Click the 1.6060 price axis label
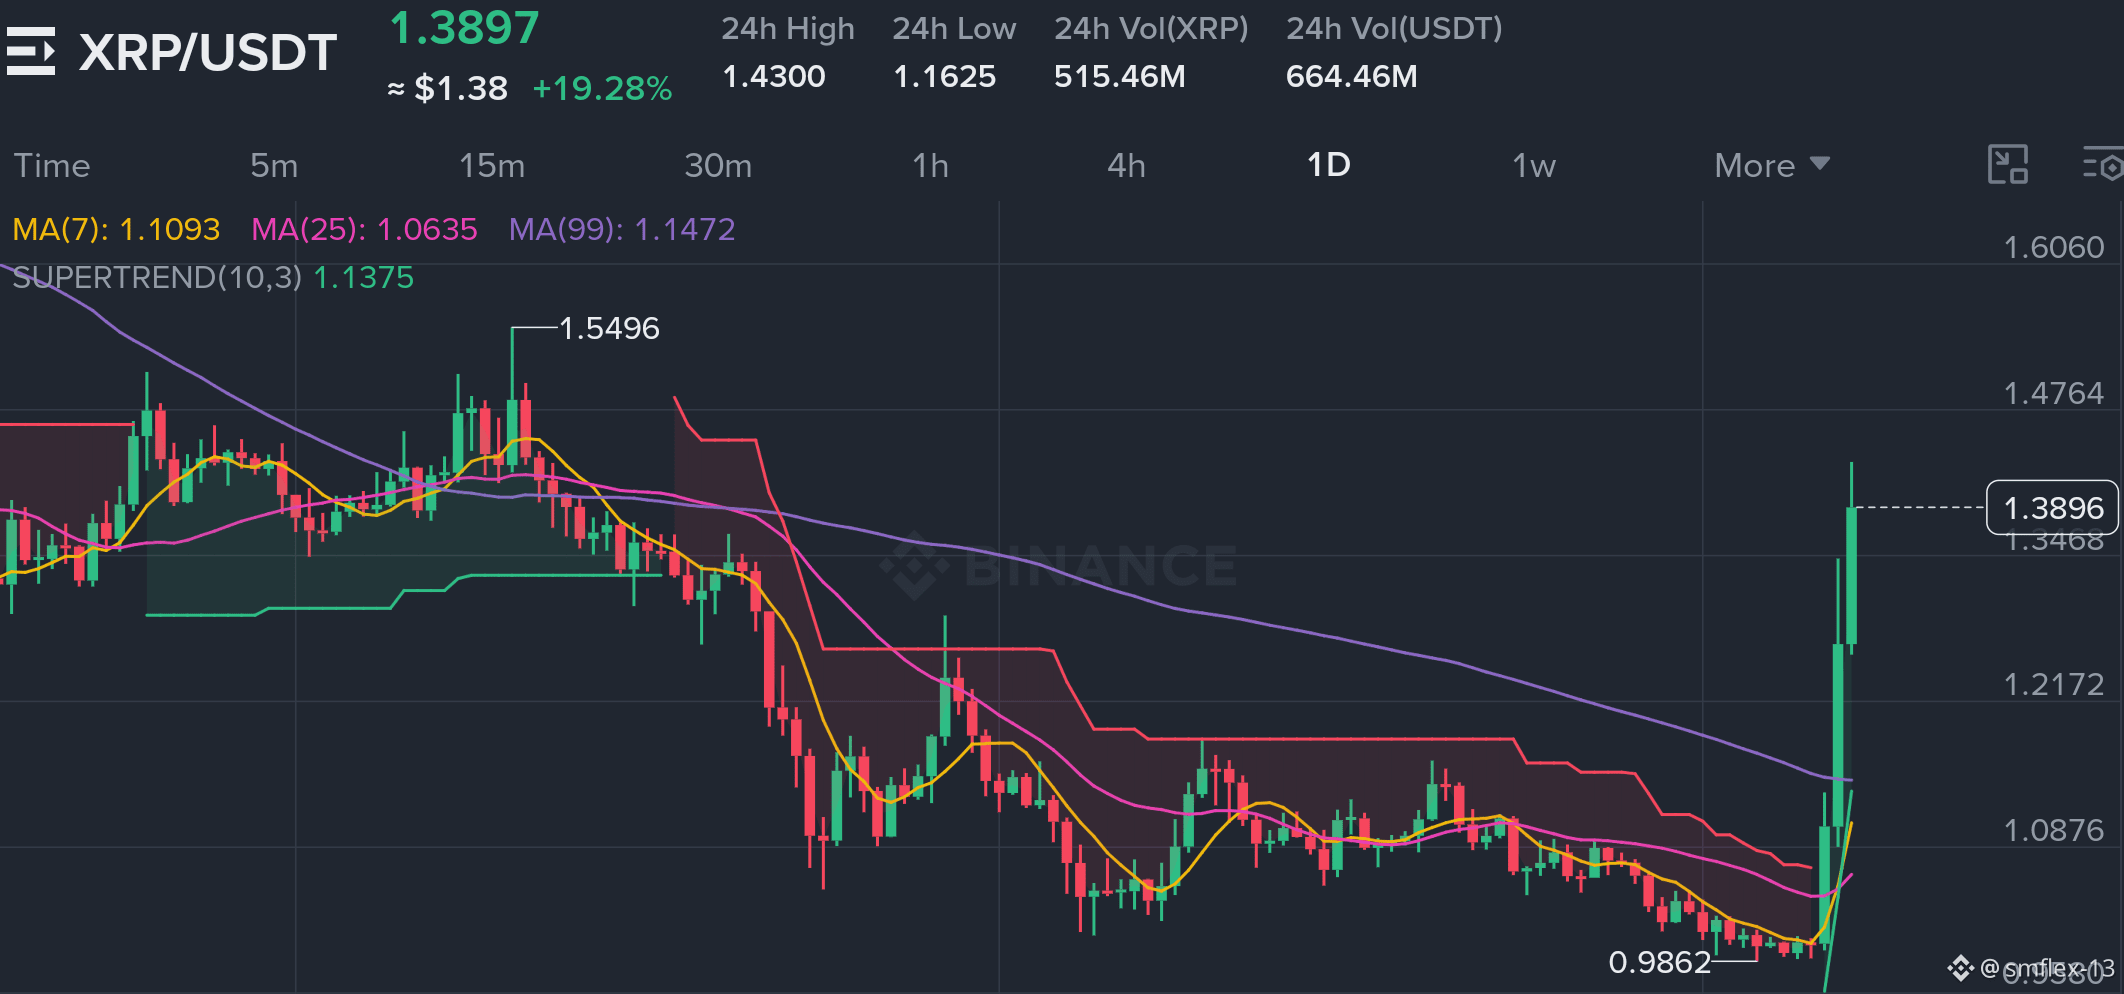Viewport: 2124px width, 994px height. coord(2054,247)
